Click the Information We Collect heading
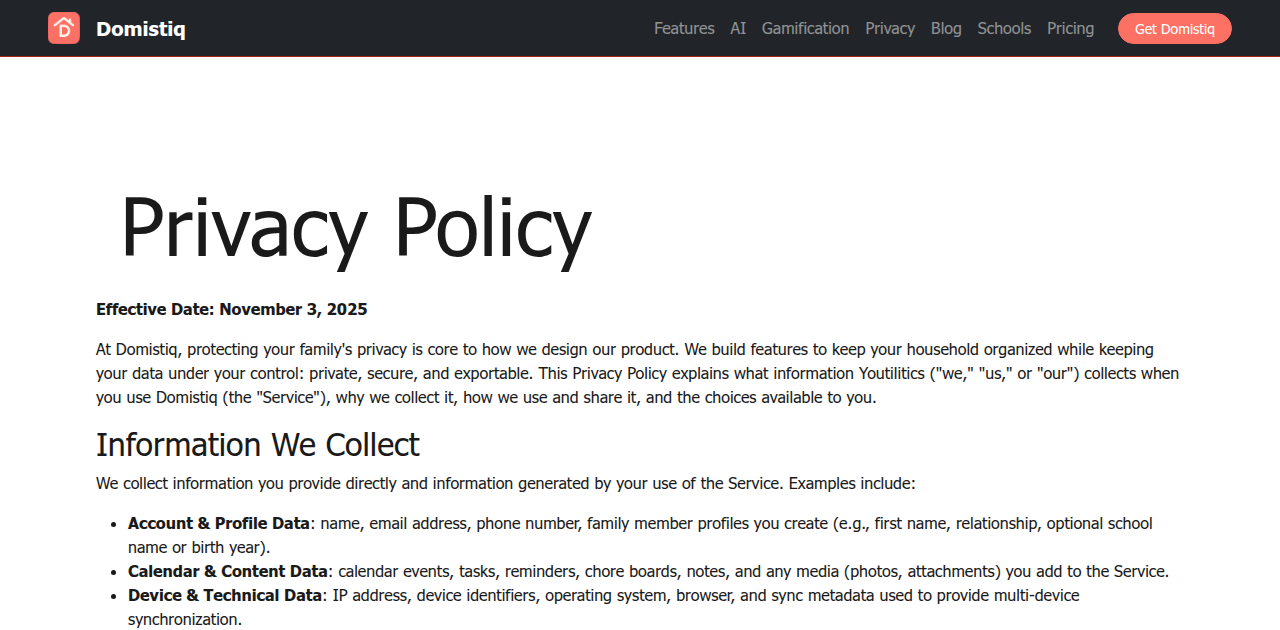The width and height of the screenshot is (1280, 630). (x=258, y=444)
